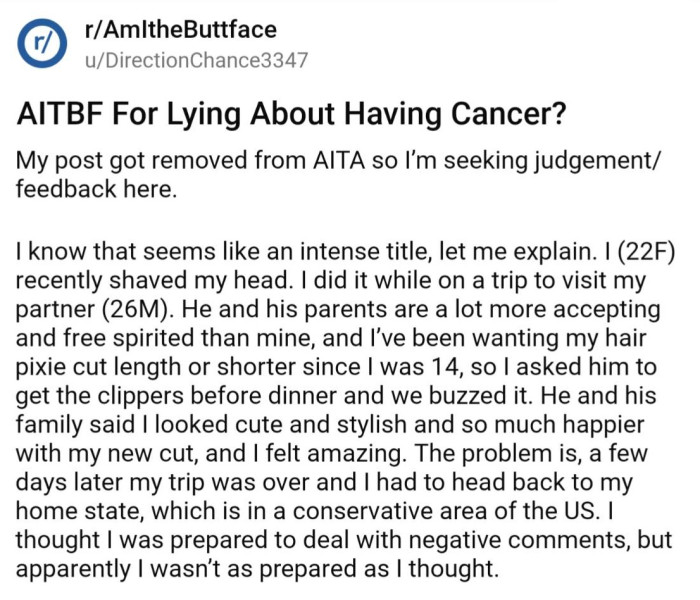Click the word Cancer? in the title
The height and width of the screenshot is (600, 700).
pos(508,114)
